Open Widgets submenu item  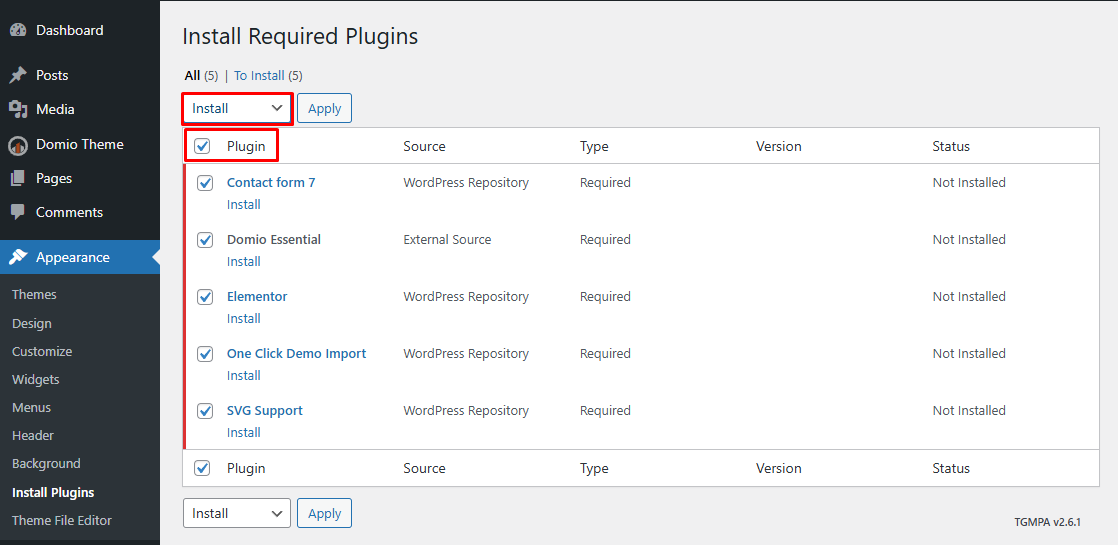[36, 380]
